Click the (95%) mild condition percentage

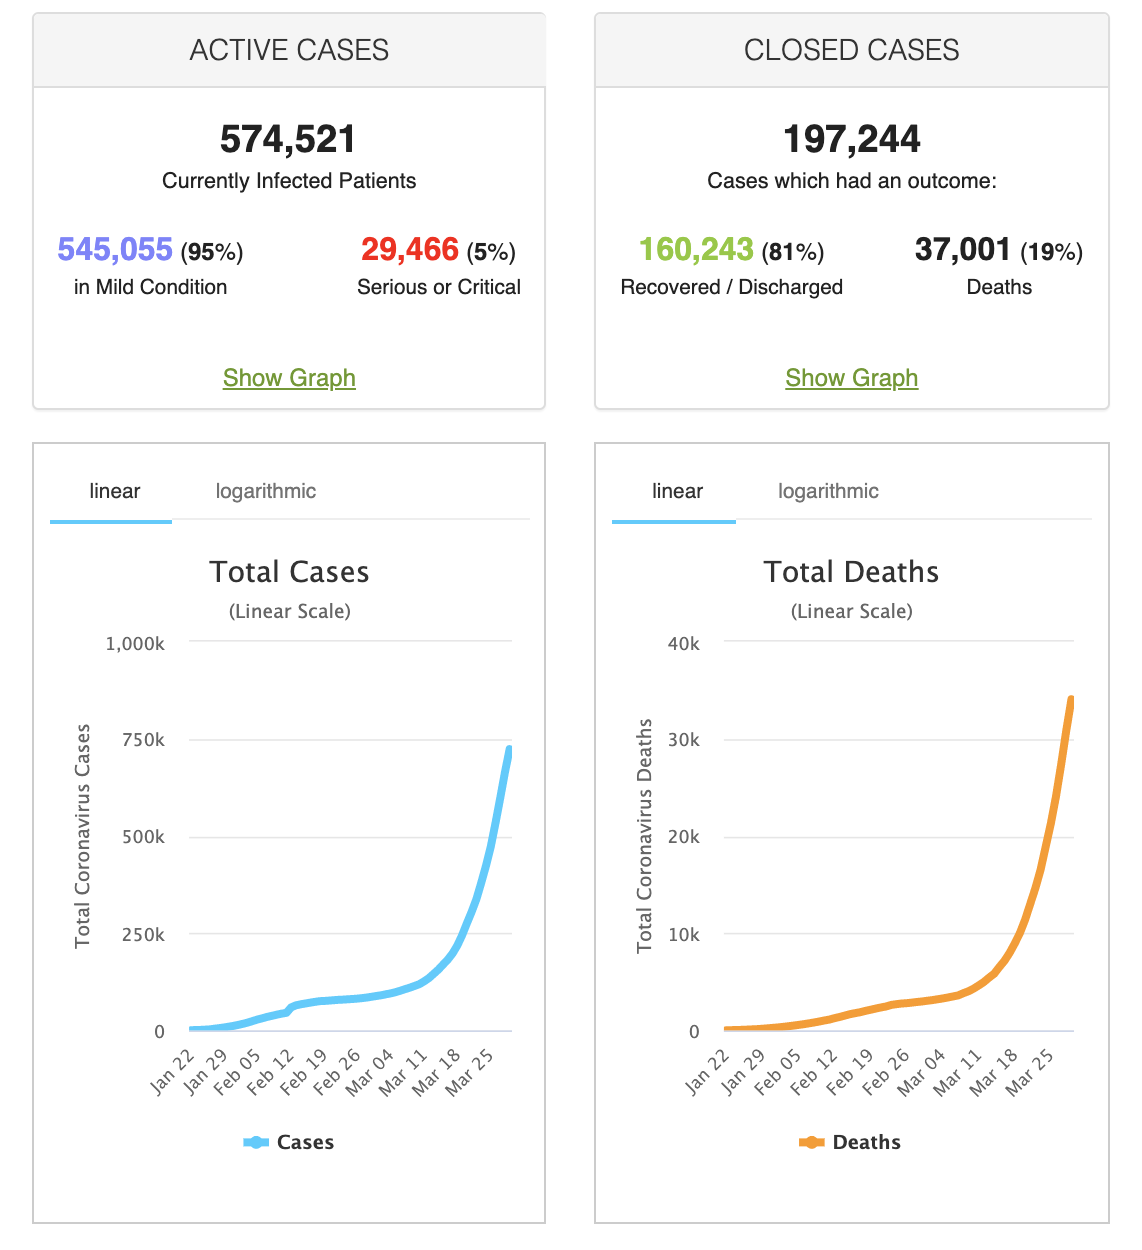coord(212,251)
